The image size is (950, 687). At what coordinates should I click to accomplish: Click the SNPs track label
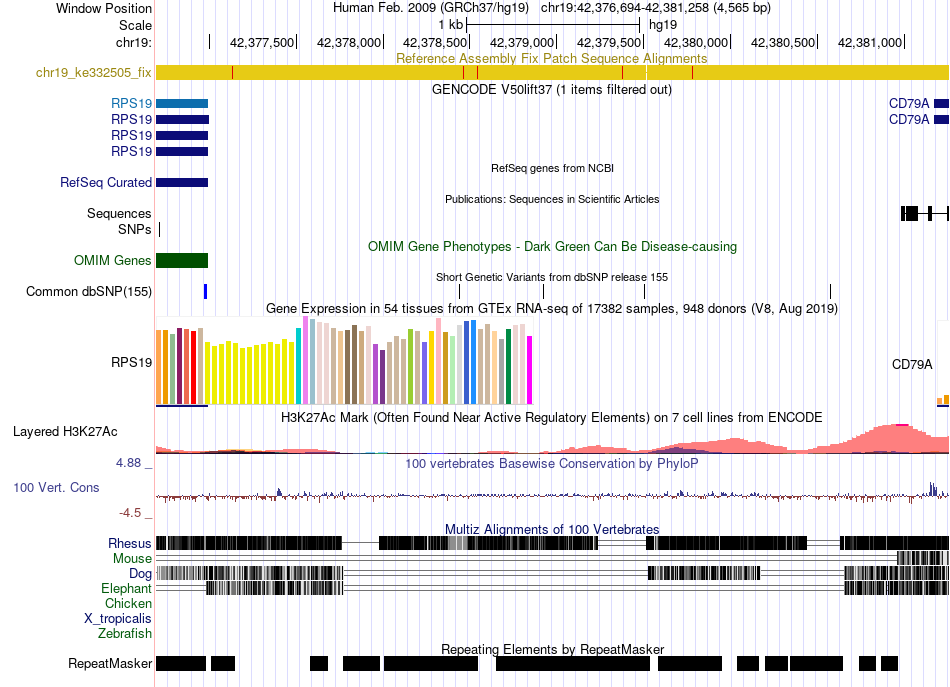point(135,230)
